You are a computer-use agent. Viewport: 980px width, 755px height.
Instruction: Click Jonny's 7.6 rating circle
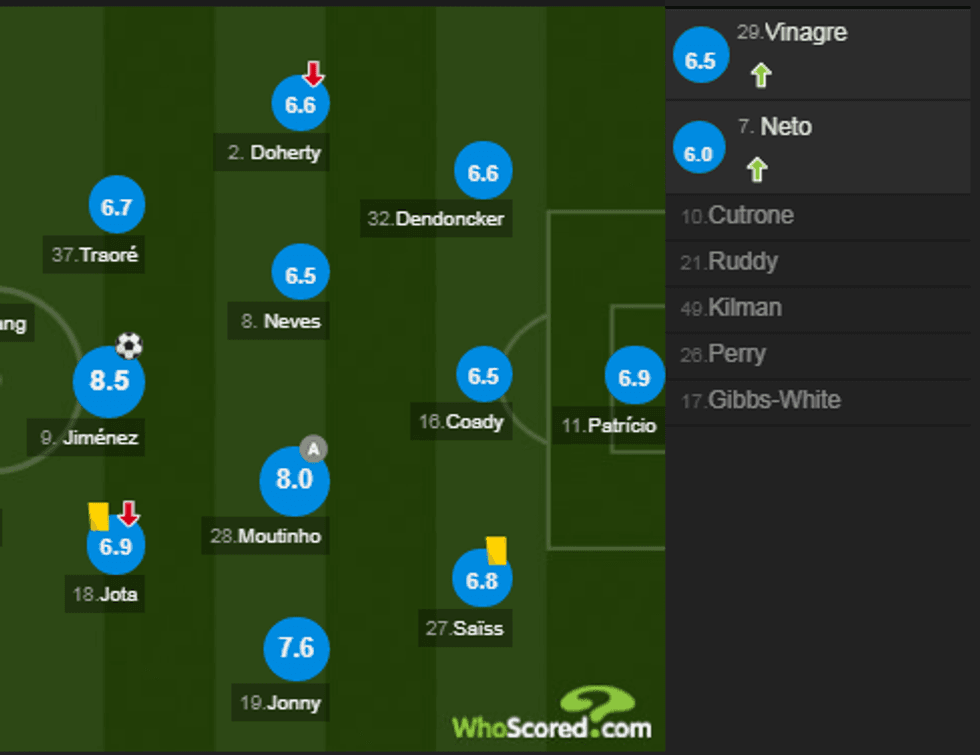point(296,649)
